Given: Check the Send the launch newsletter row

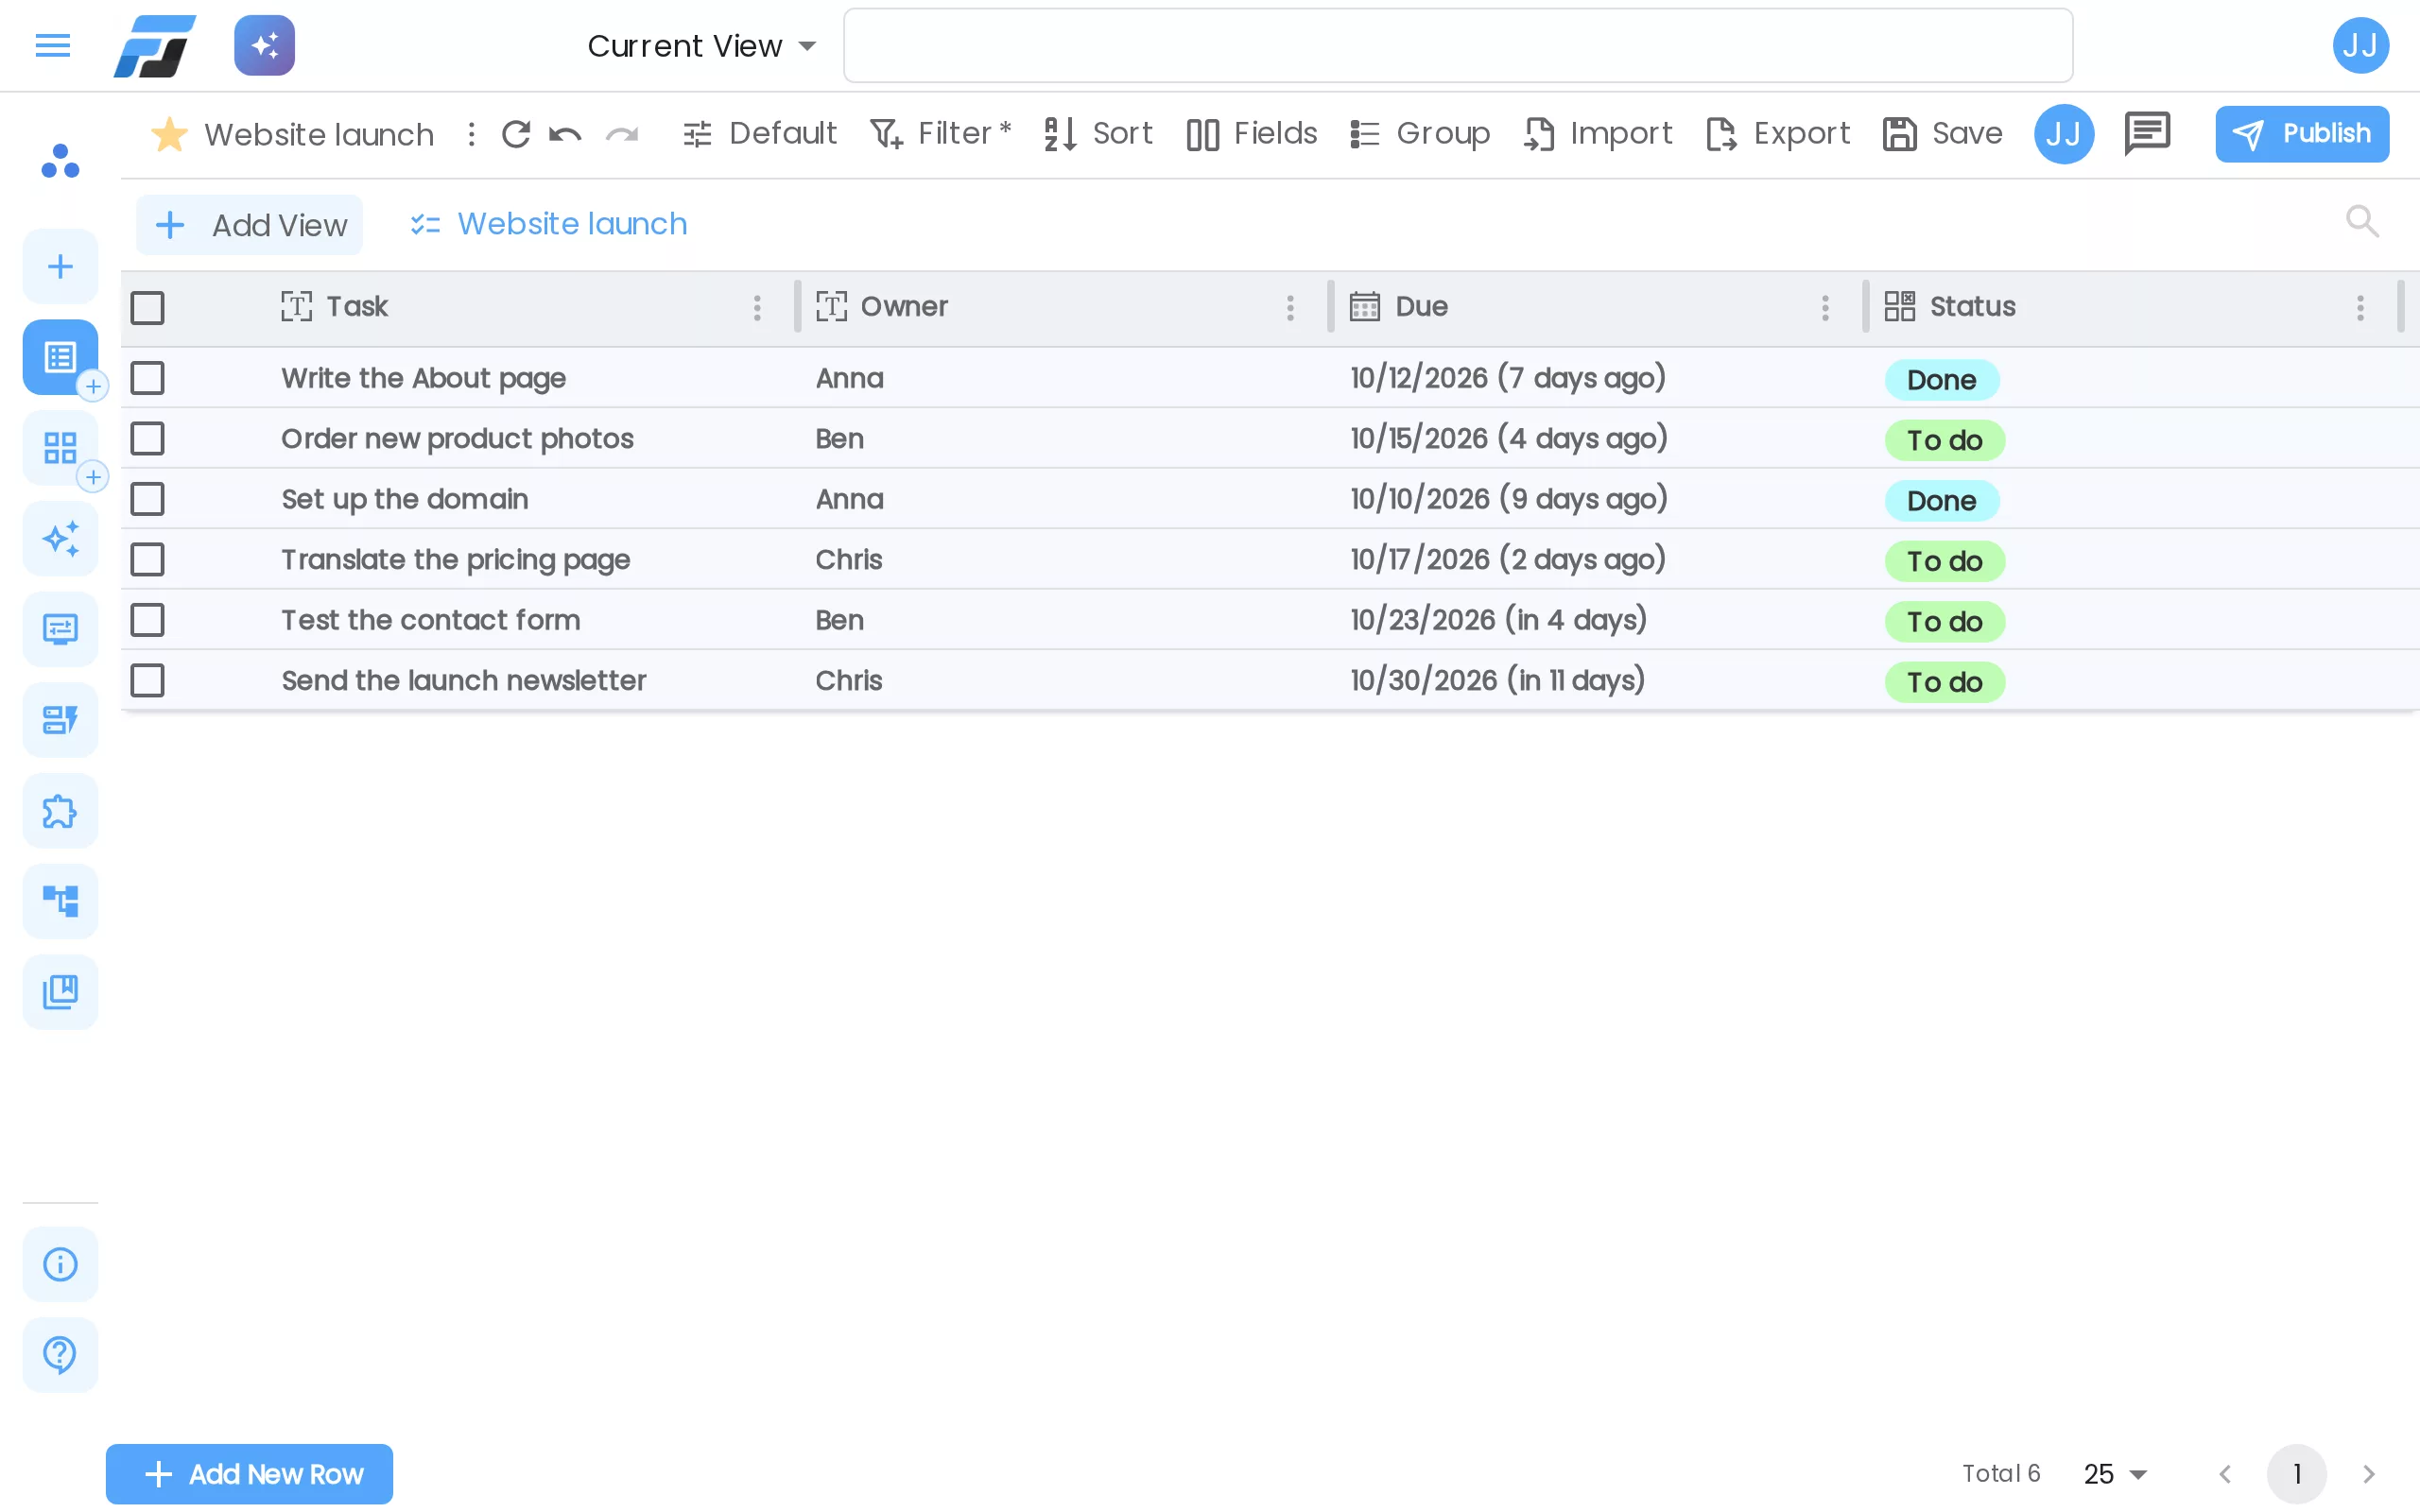Looking at the screenshot, I should (147, 681).
